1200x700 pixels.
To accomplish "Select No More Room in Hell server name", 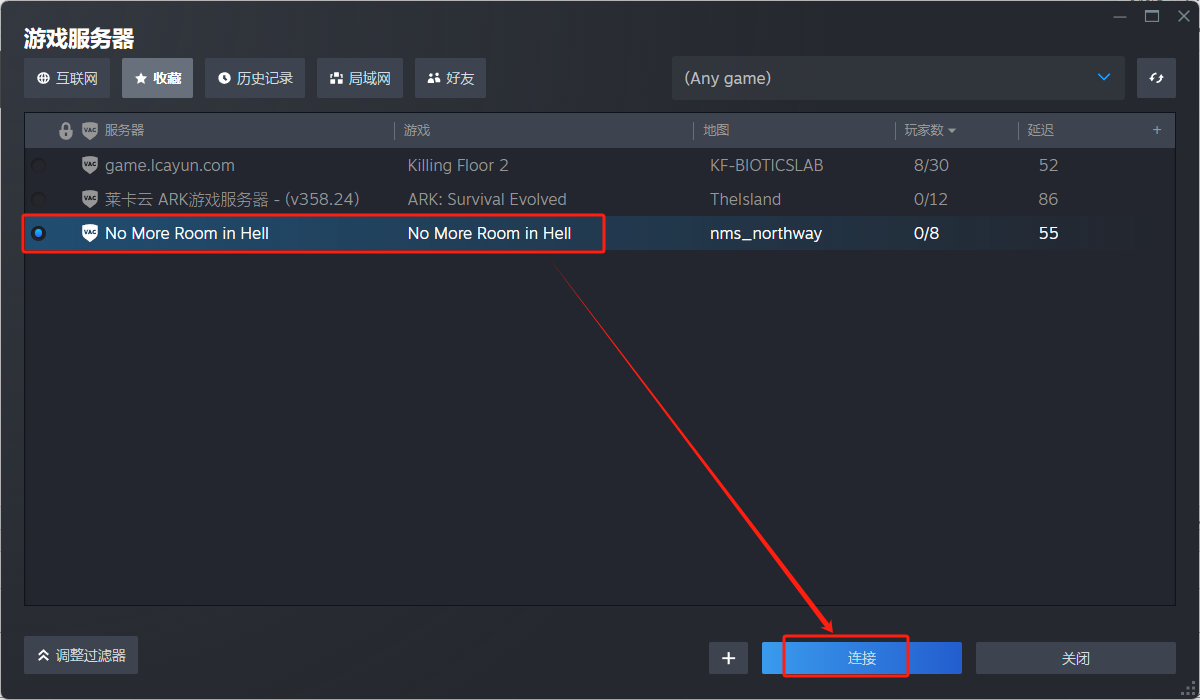I will coord(187,233).
